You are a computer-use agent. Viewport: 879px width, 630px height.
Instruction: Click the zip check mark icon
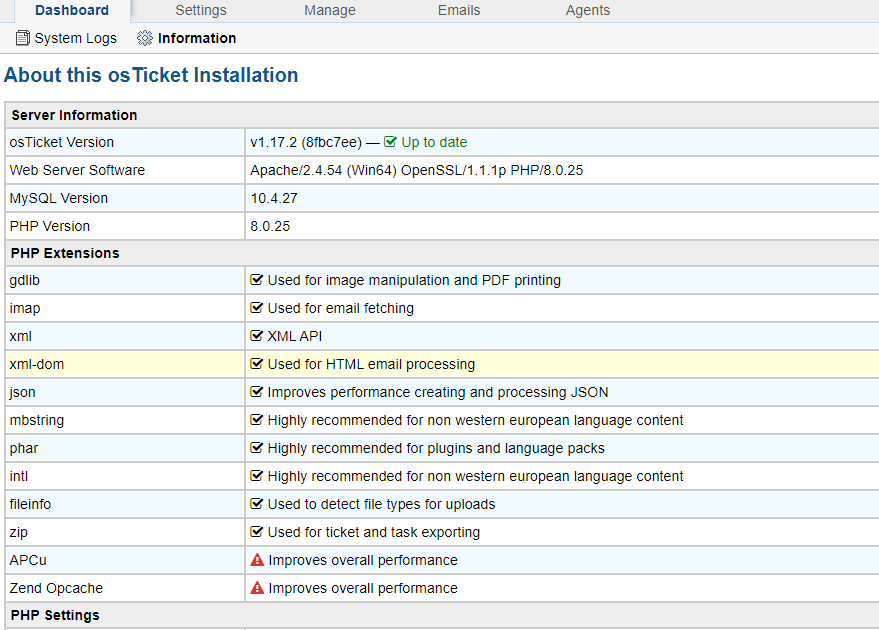[257, 532]
